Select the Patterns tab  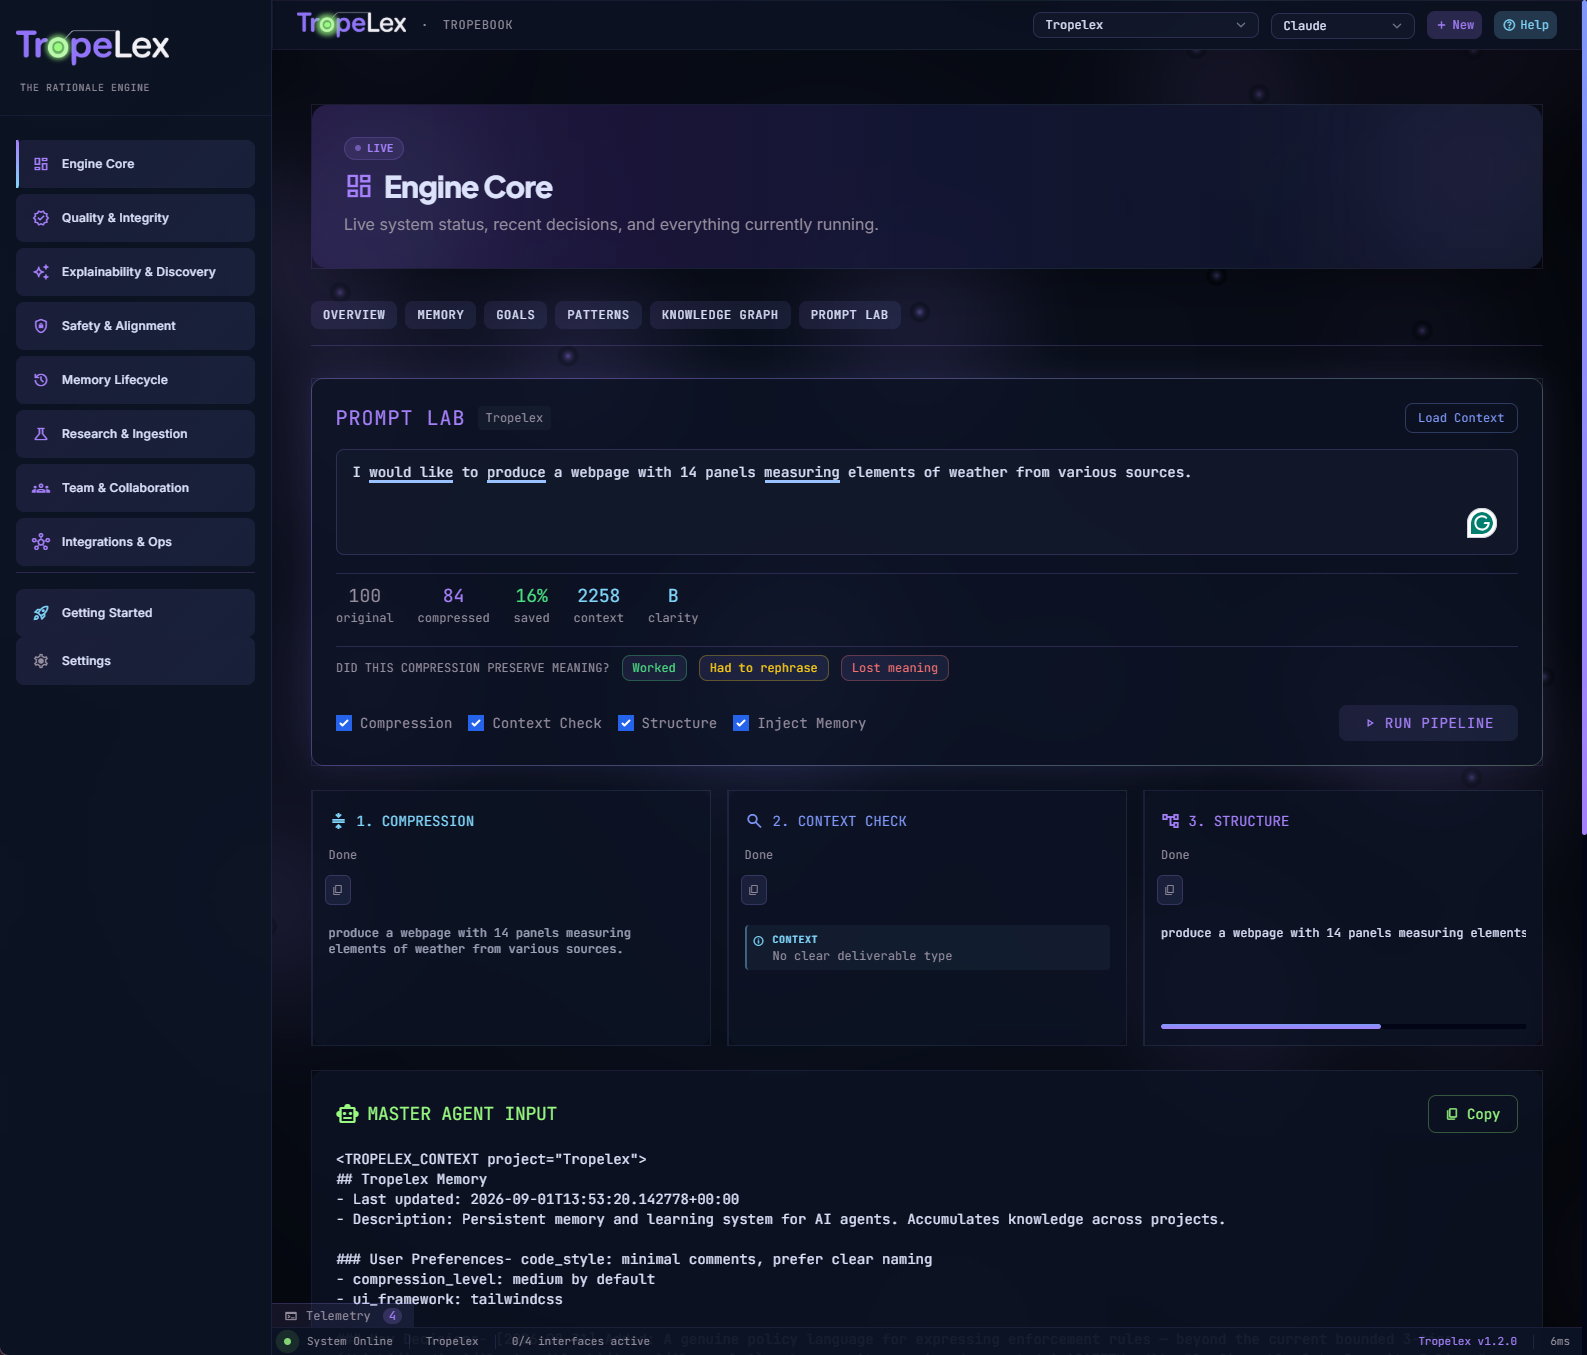tap(598, 315)
